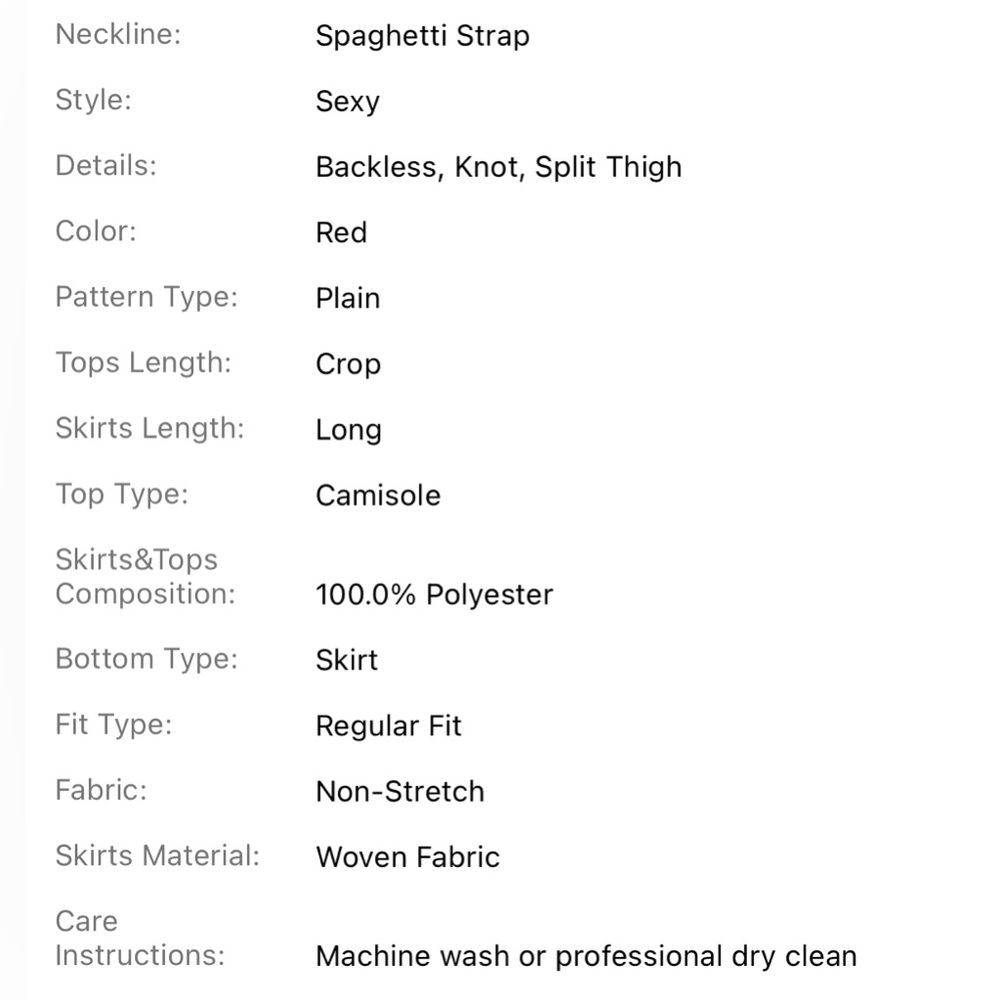Click the "Pattern Type:" label
Screen dimensions: 1000x1000
[147, 297]
